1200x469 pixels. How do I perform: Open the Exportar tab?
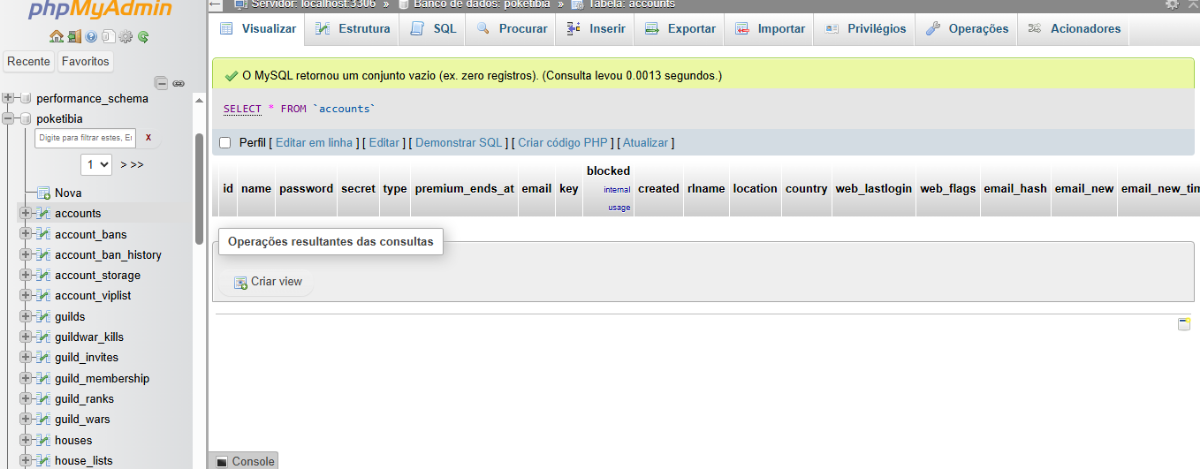tap(679, 29)
